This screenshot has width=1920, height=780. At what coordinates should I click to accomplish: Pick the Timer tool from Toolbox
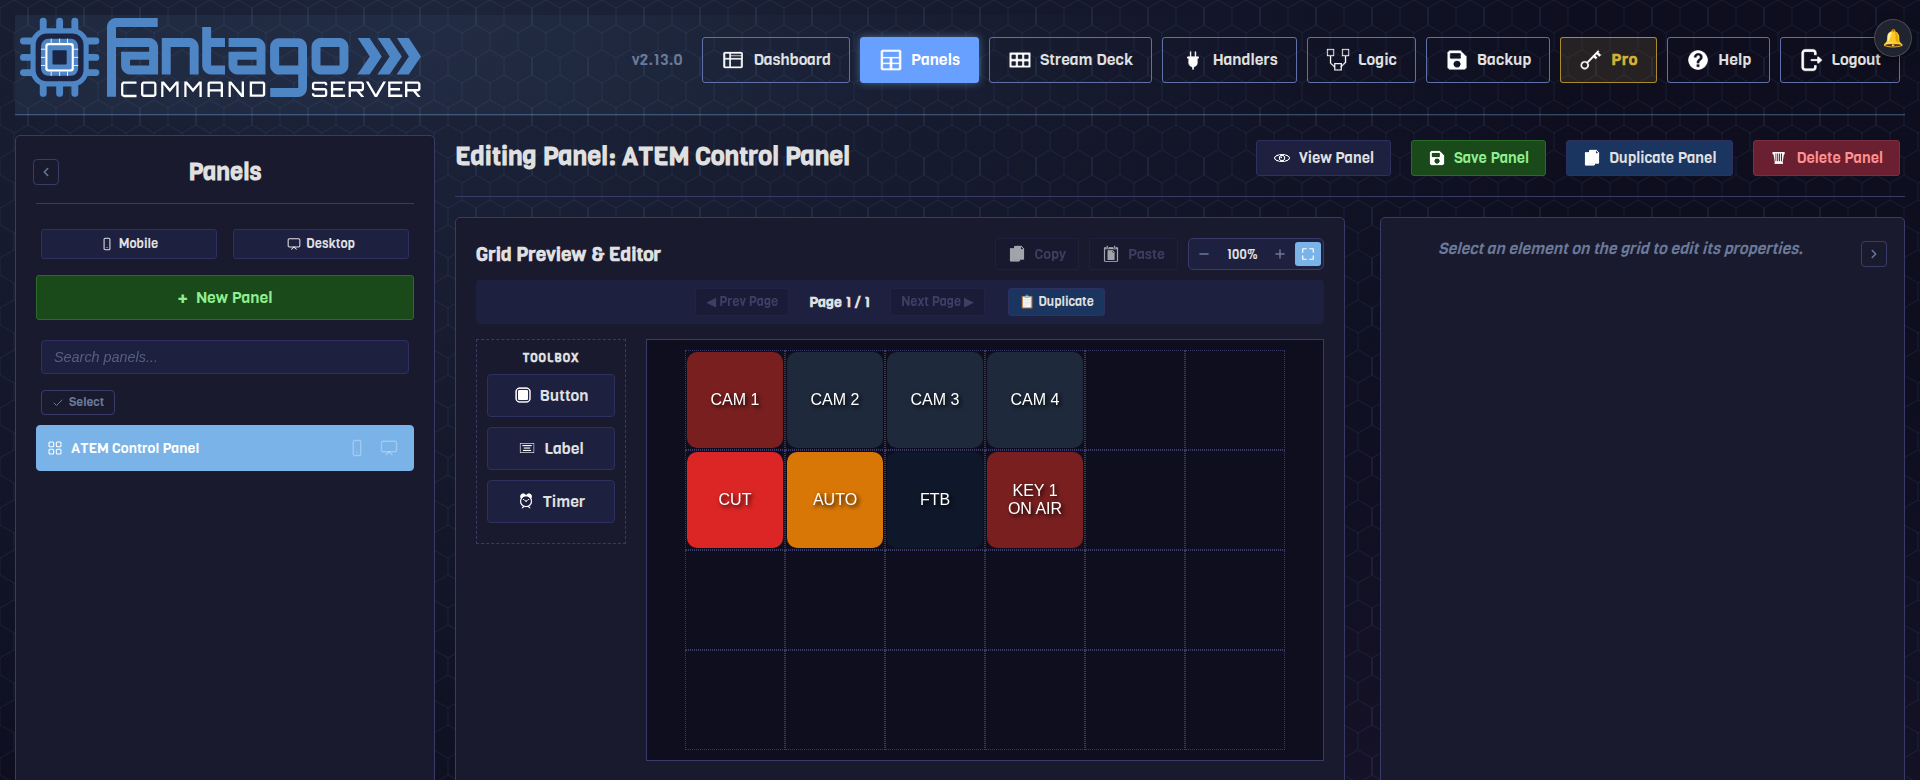(551, 502)
